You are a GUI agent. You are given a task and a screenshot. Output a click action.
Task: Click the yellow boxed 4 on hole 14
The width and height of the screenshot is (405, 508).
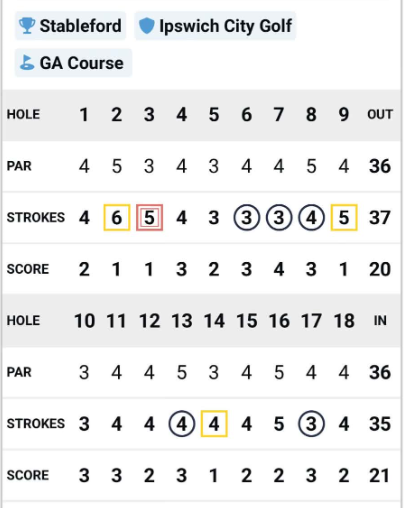click(214, 424)
